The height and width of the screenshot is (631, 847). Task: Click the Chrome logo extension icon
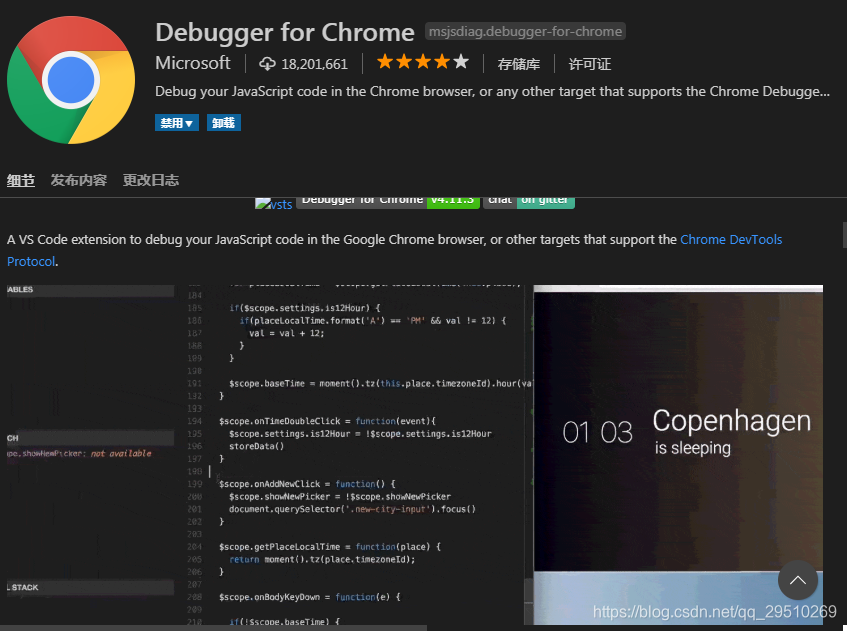[x=71, y=80]
